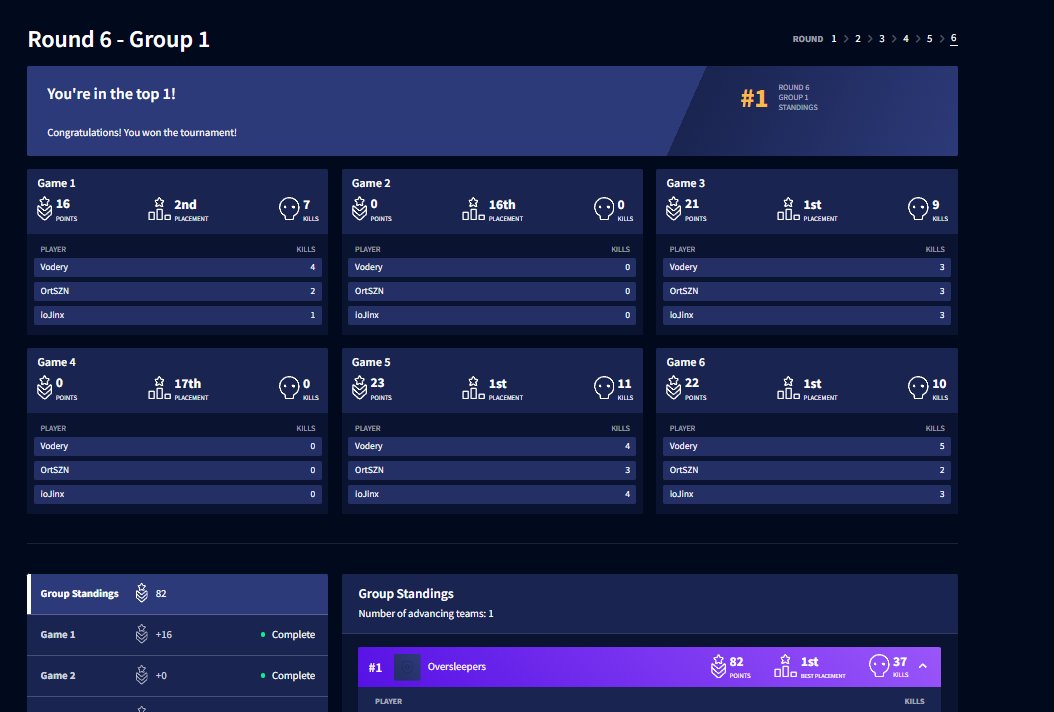The image size is (1054, 712).
Task: Click the Game 6 placement podium icon
Action: tap(788, 388)
